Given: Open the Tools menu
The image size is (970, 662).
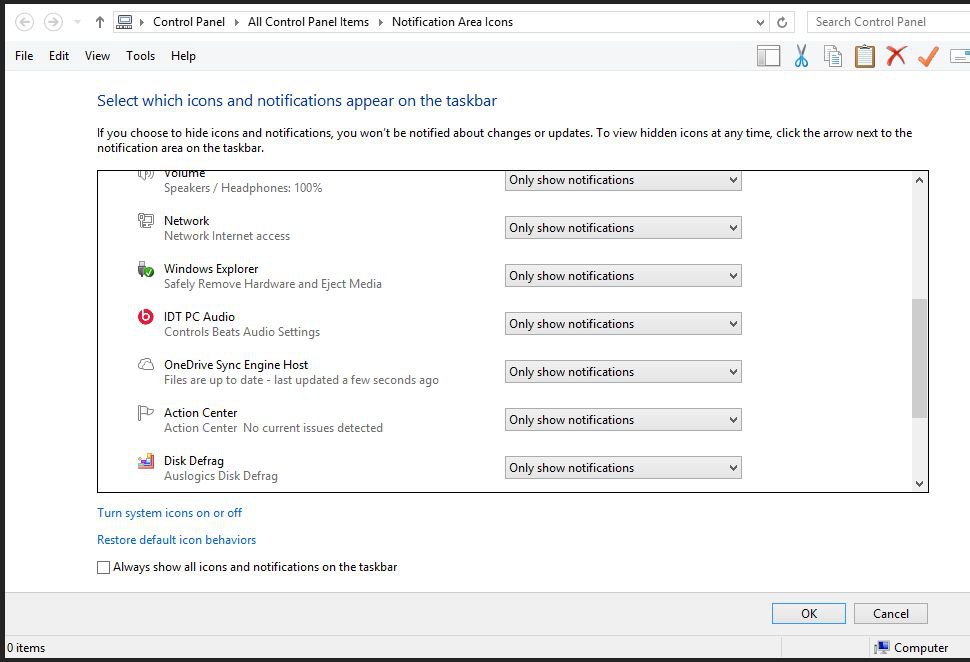Looking at the screenshot, I should click(x=140, y=56).
